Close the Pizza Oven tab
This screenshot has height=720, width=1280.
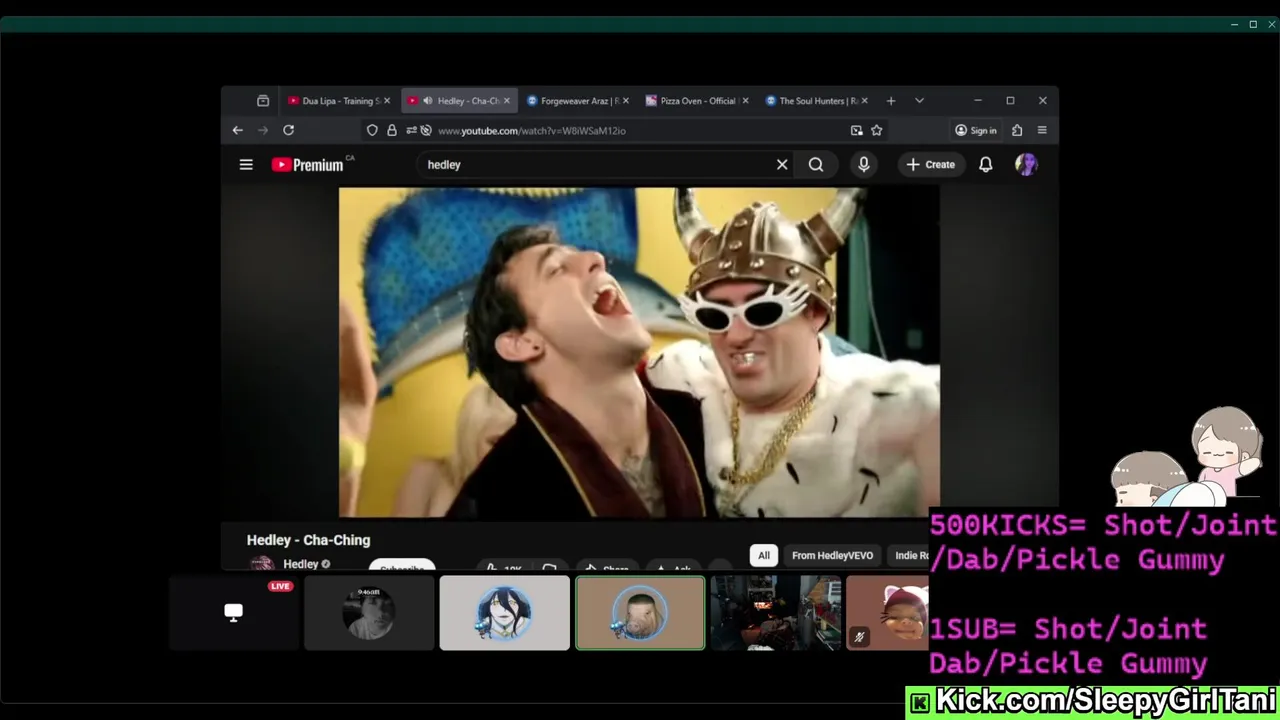(x=745, y=101)
